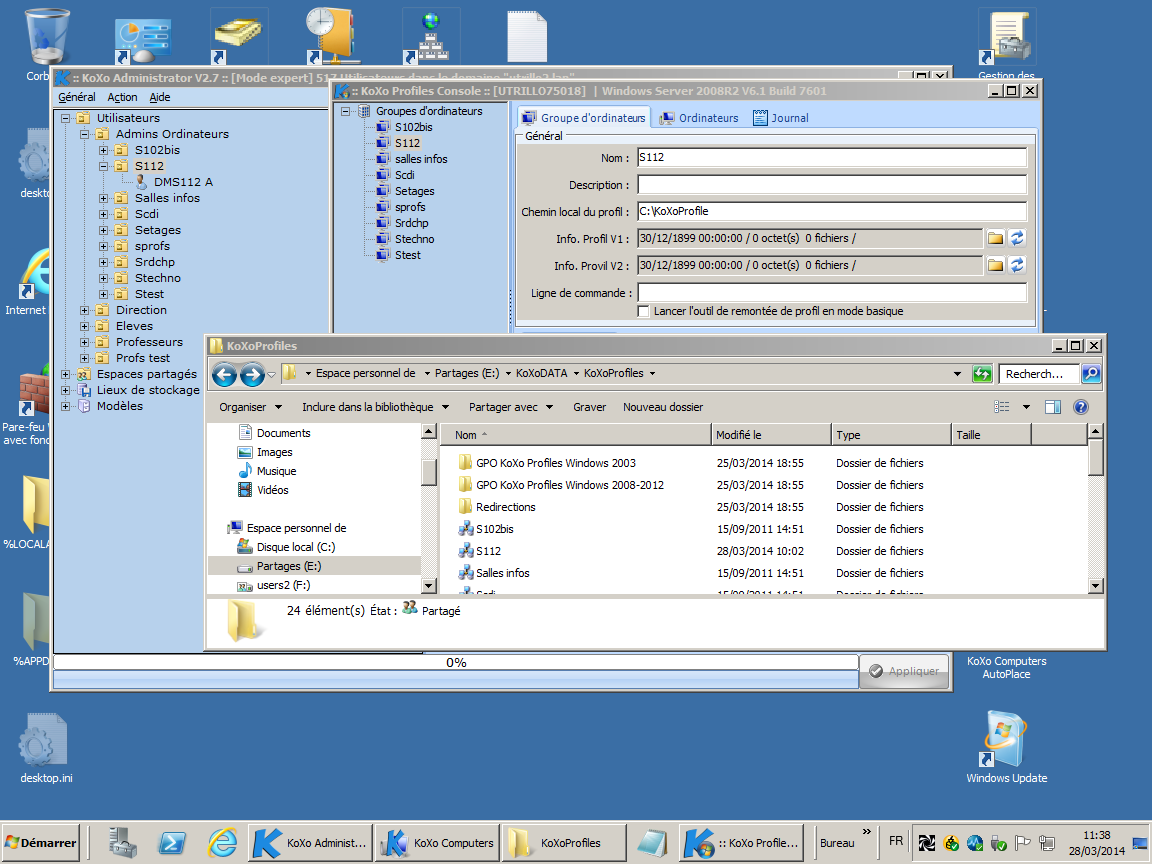Click in the Chemin local du profil field
This screenshot has height=864, width=1152.
pyautogui.click(x=832, y=212)
